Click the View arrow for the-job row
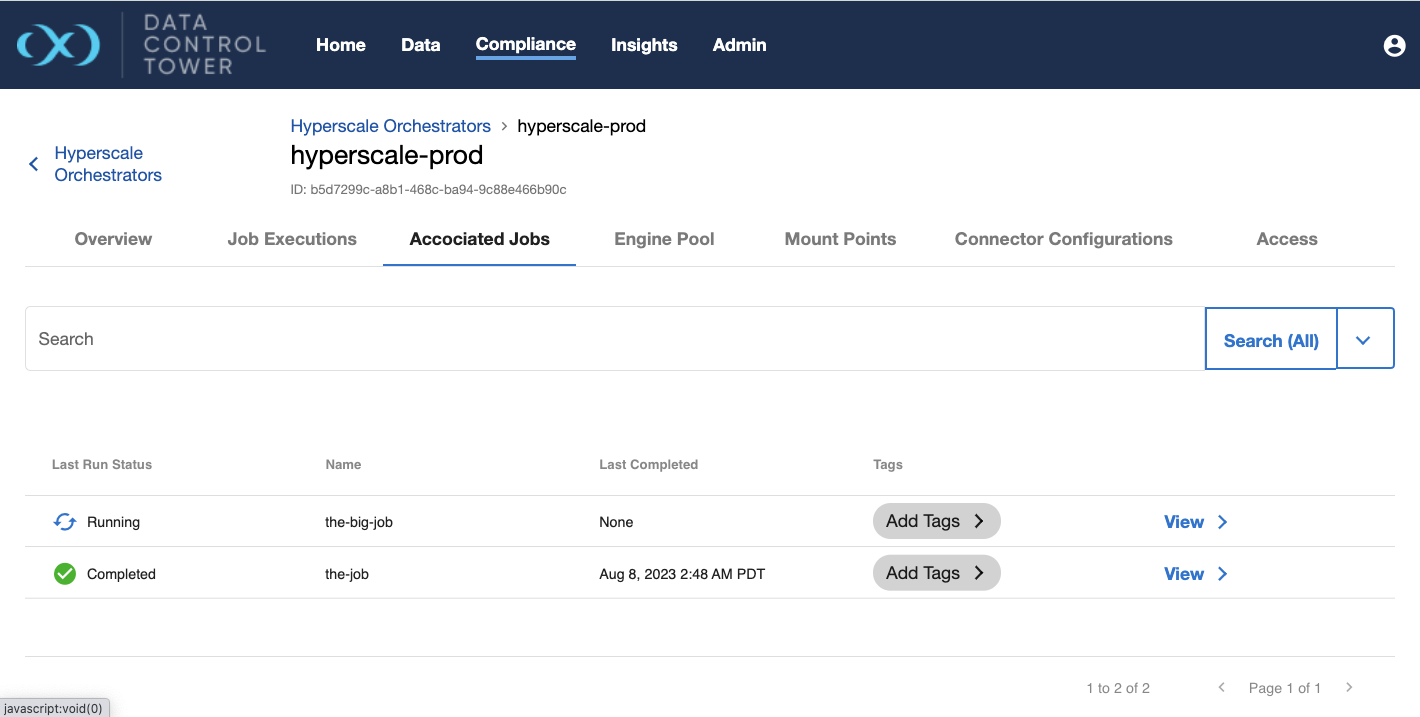Image resolution: width=1420 pixels, height=717 pixels. pyautogui.click(x=1222, y=574)
